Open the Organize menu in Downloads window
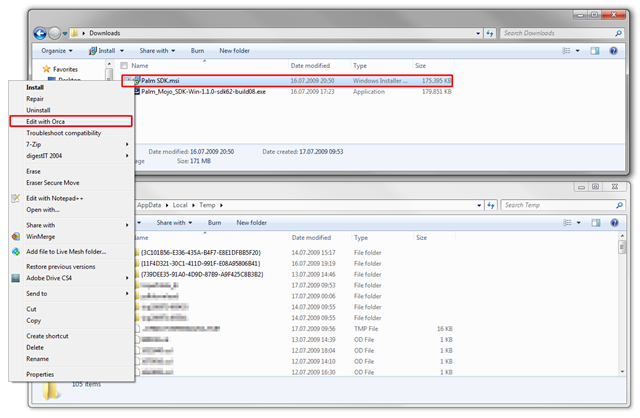The image size is (640, 418). click(x=57, y=51)
